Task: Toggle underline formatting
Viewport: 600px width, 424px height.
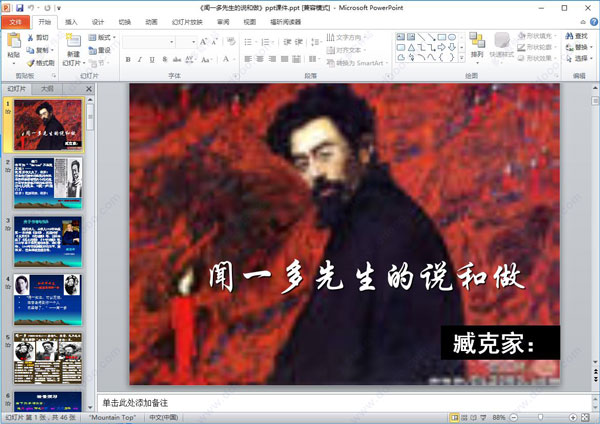Action: [x=152, y=59]
